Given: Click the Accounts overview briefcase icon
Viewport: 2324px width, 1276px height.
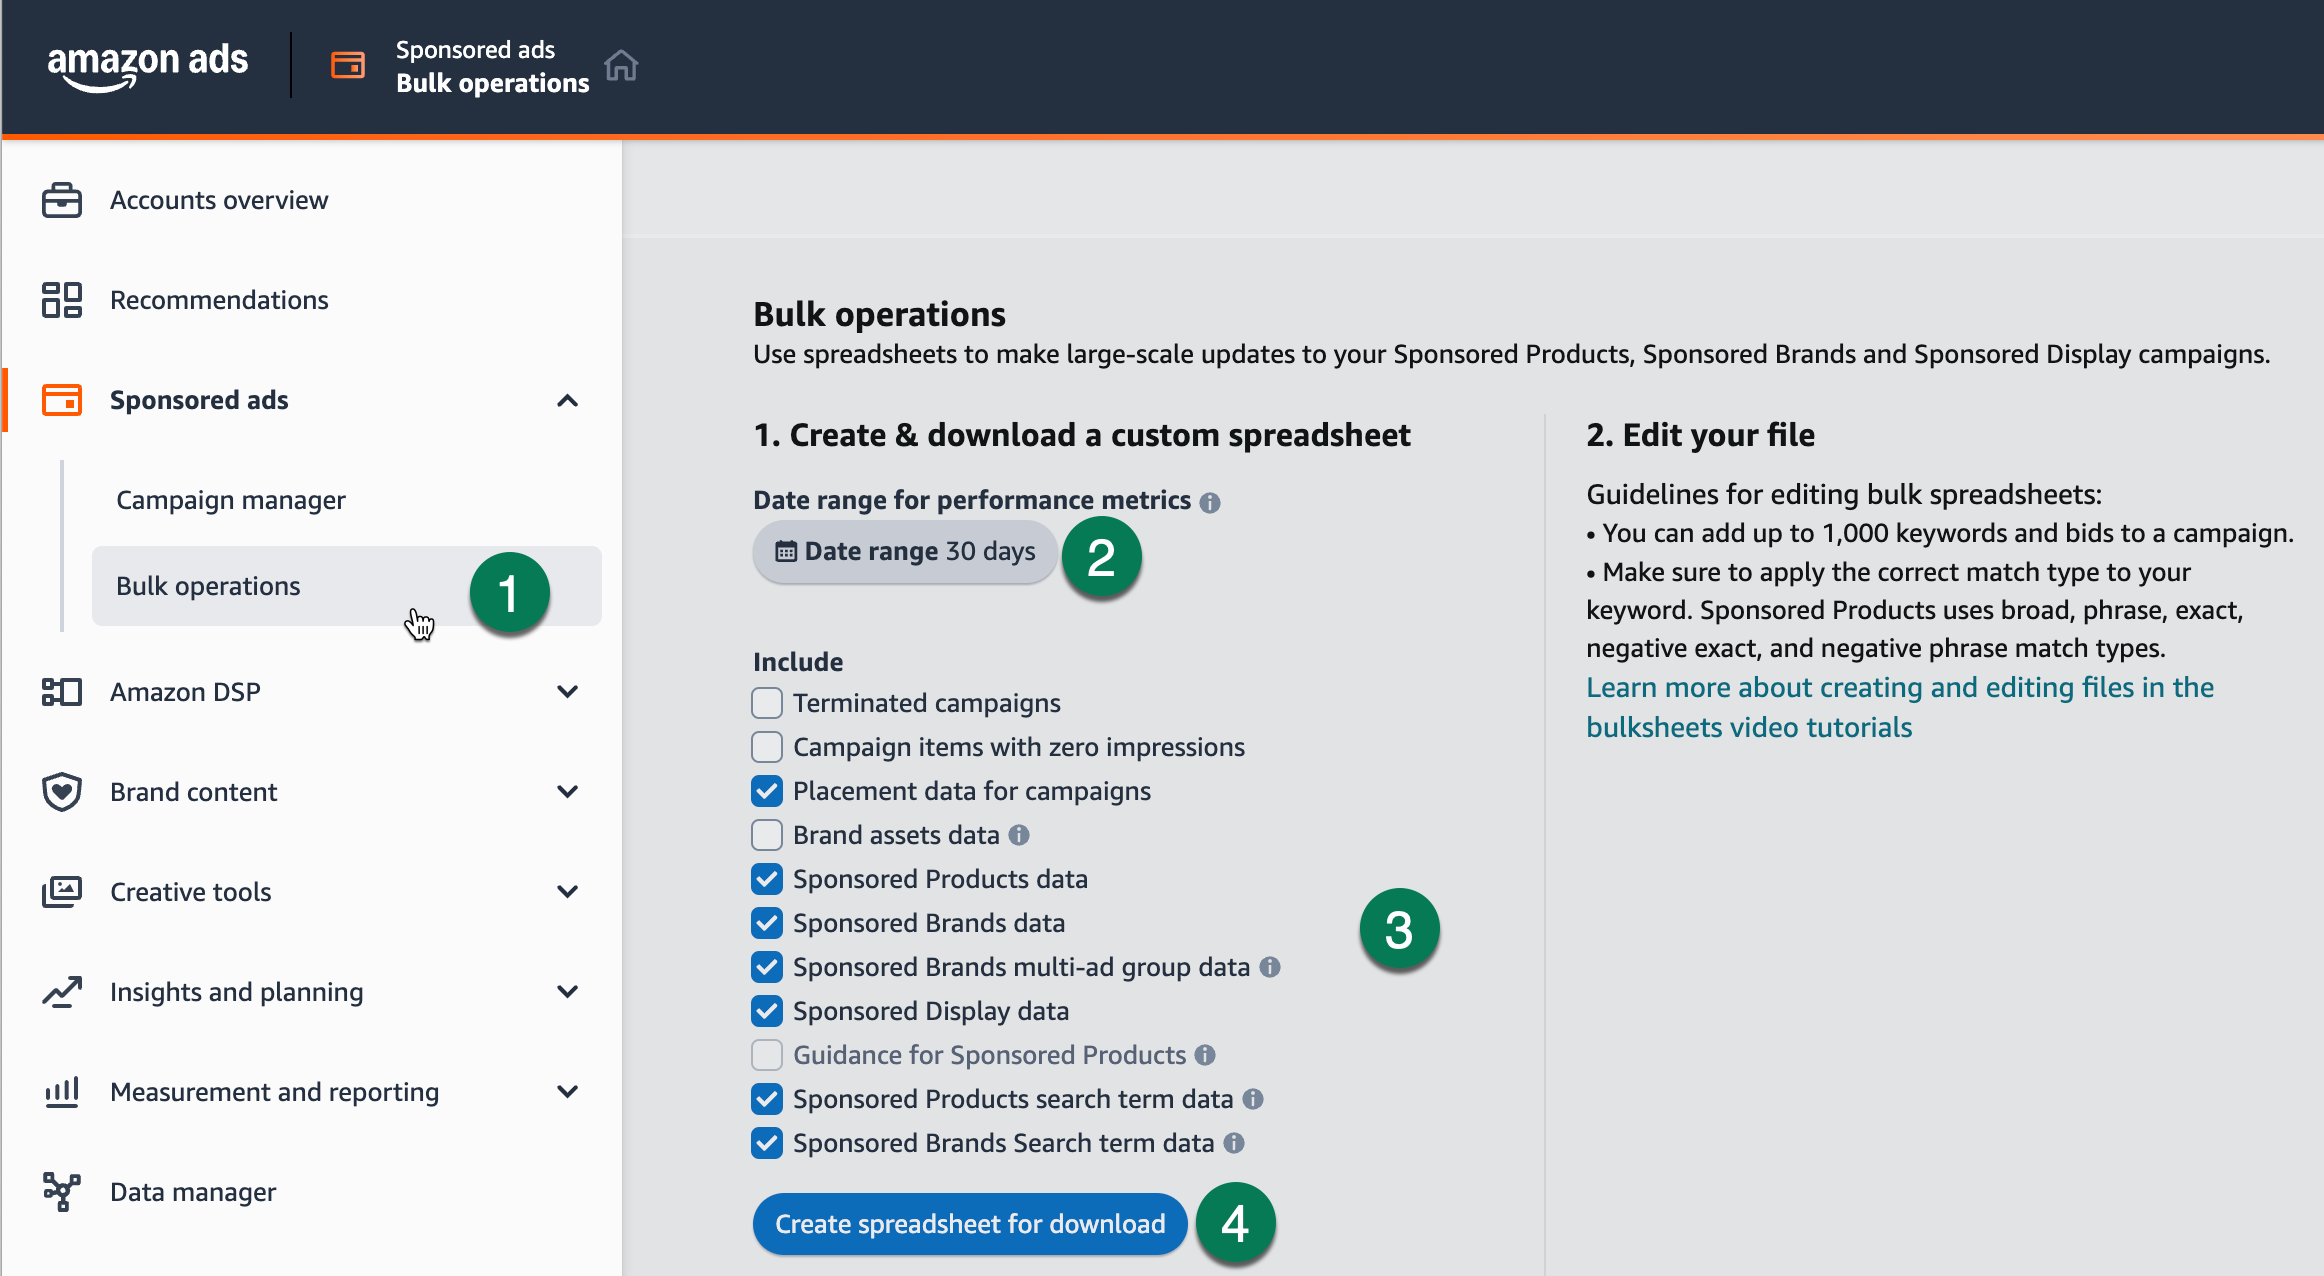Looking at the screenshot, I should tap(62, 200).
